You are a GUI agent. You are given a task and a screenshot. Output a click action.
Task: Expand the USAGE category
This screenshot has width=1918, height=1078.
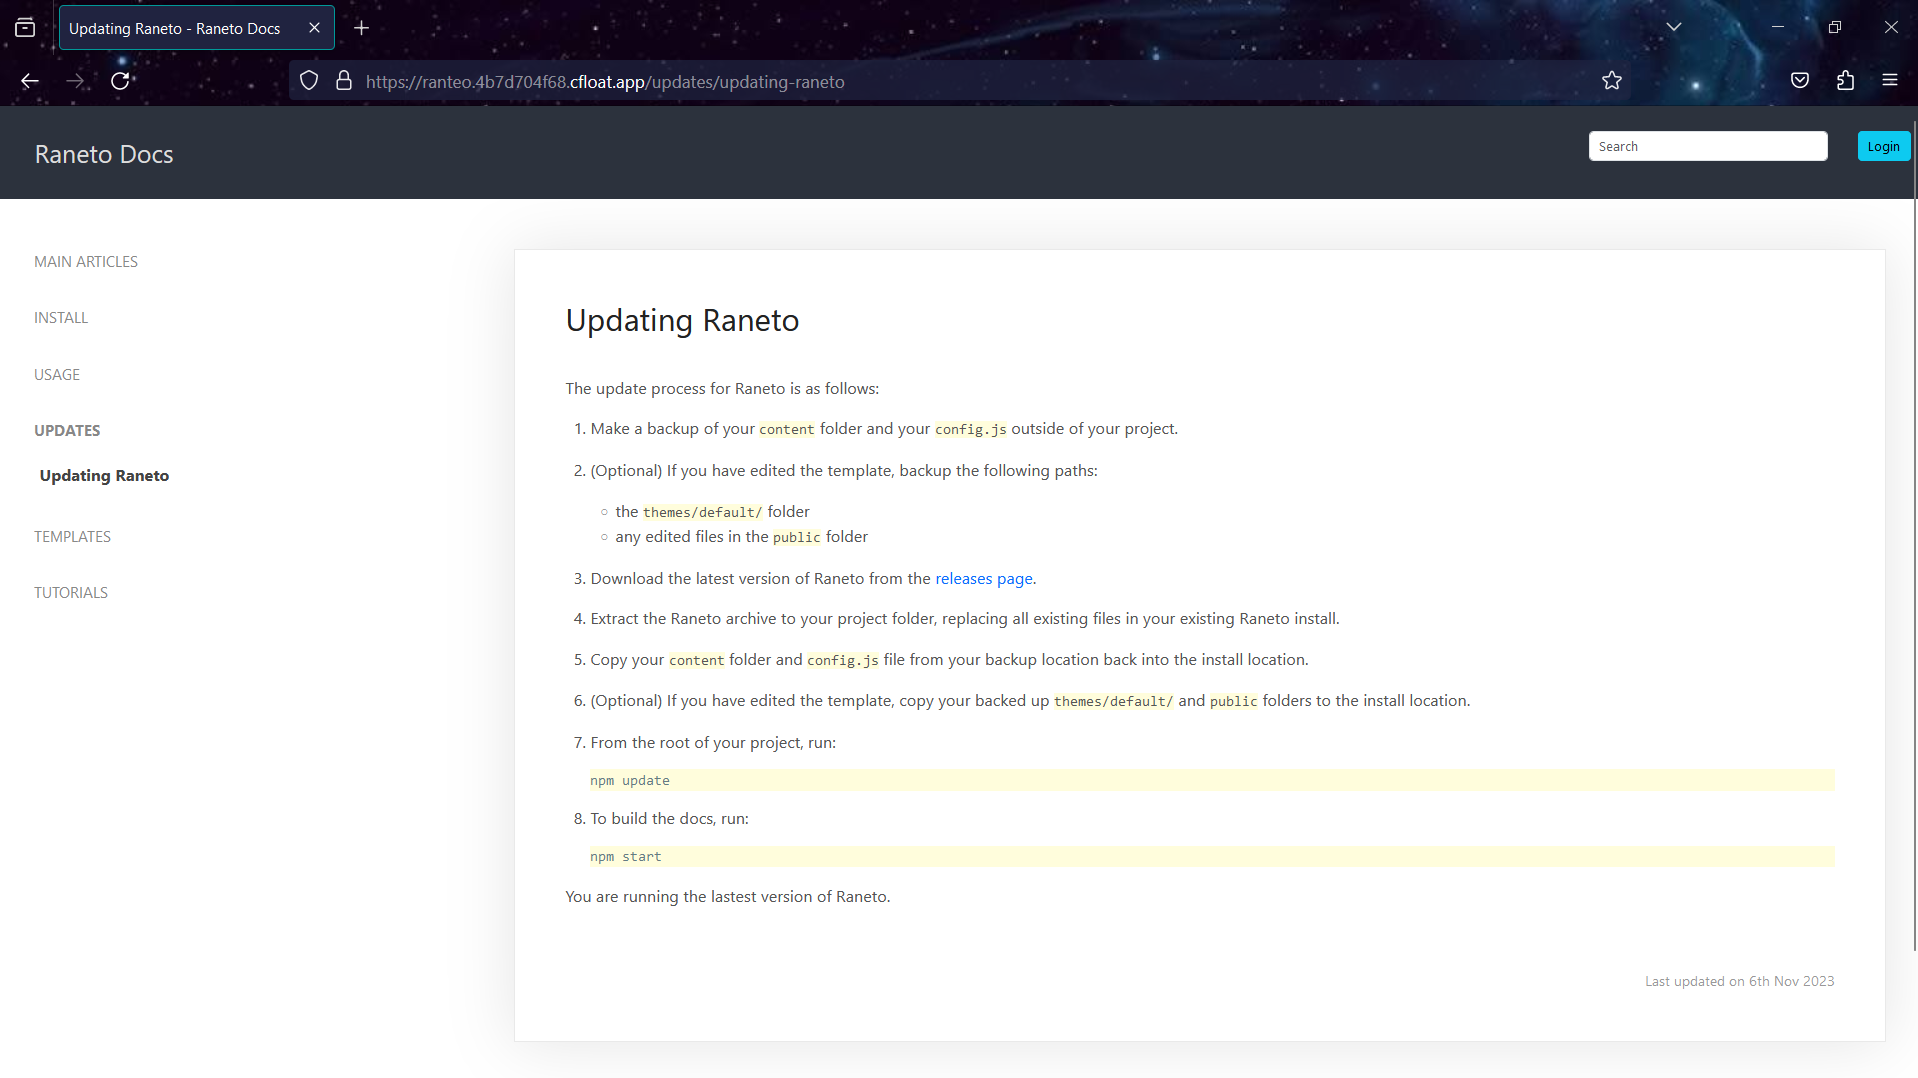57,375
